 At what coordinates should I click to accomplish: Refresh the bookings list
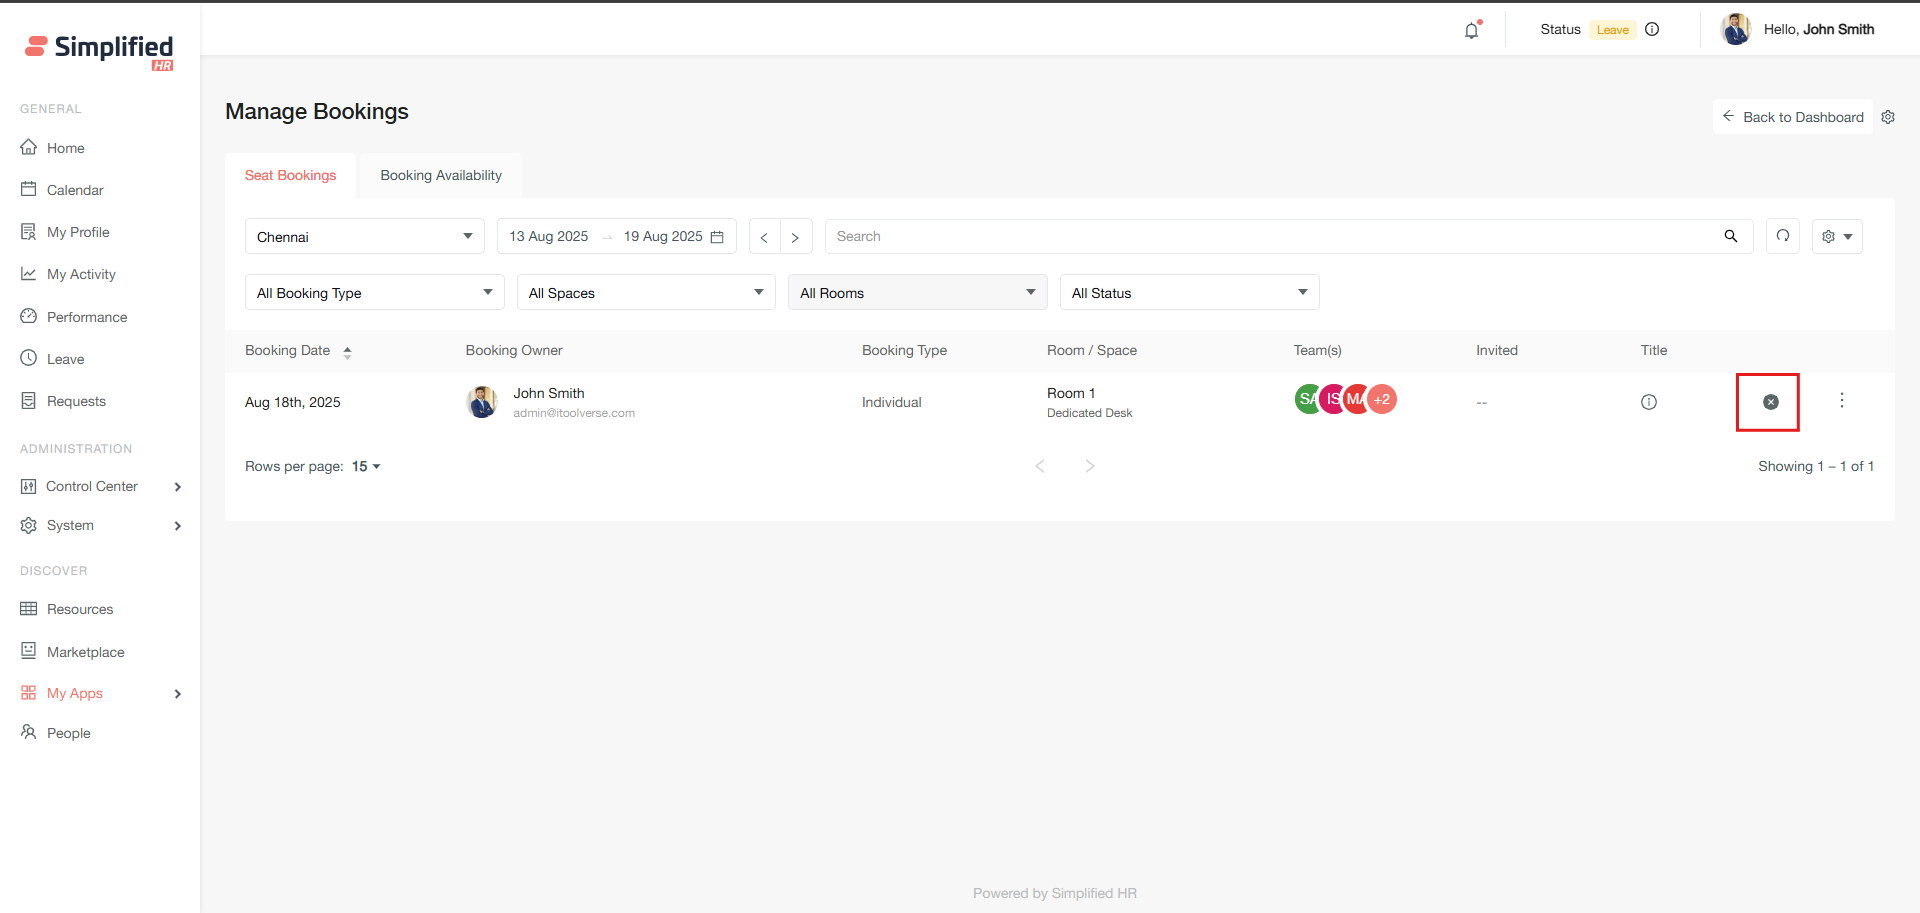click(x=1782, y=236)
